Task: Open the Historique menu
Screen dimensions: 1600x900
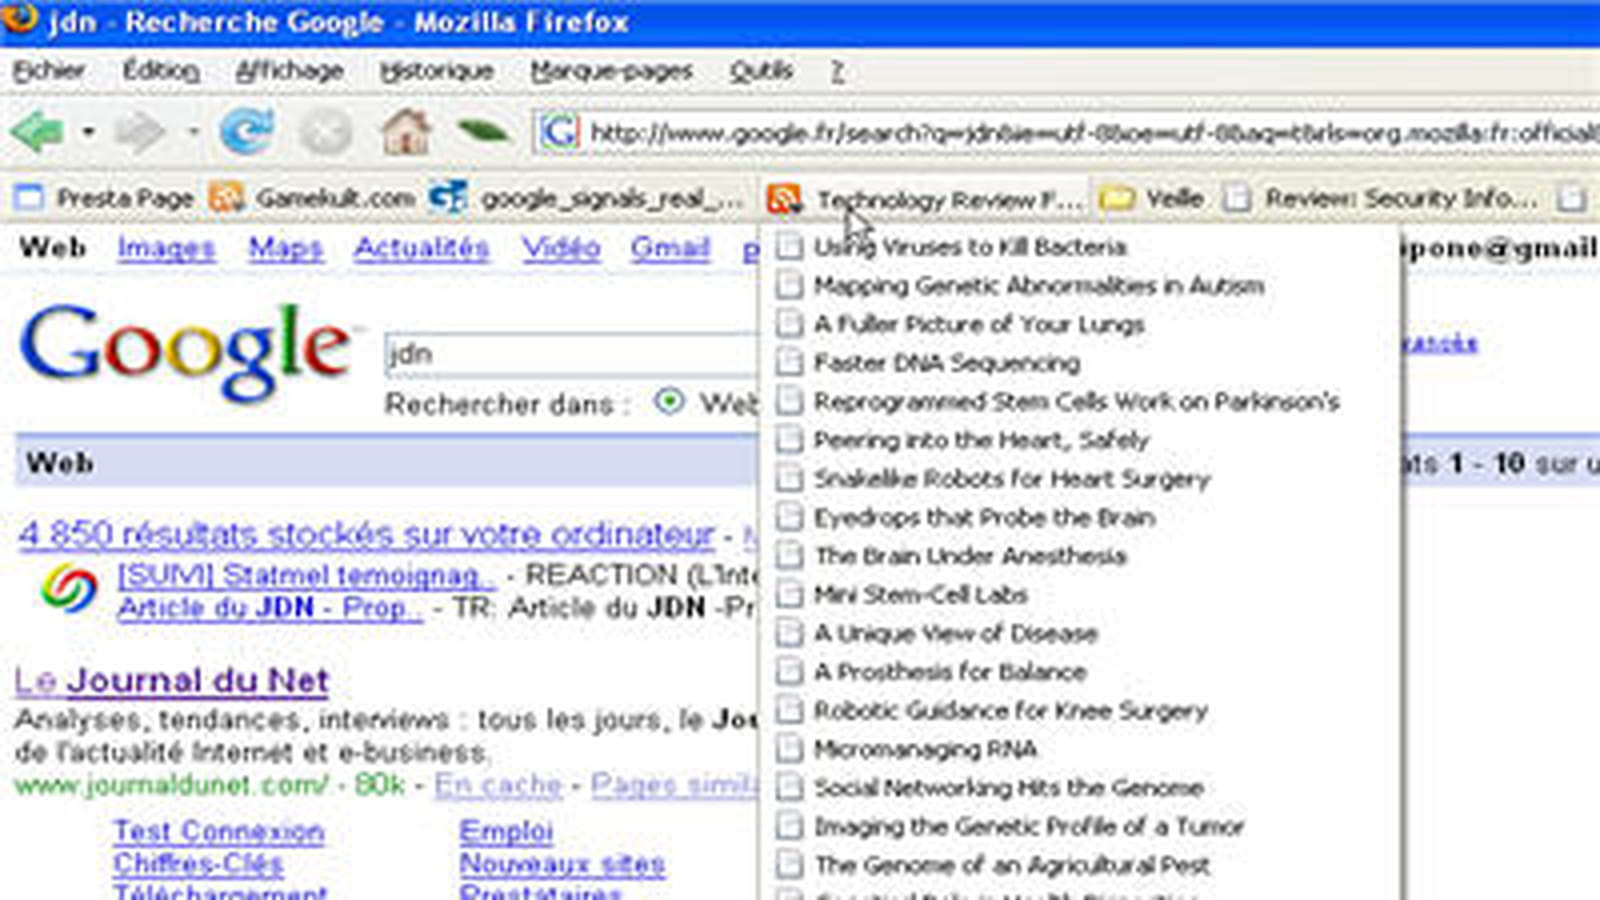Action: (x=437, y=71)
